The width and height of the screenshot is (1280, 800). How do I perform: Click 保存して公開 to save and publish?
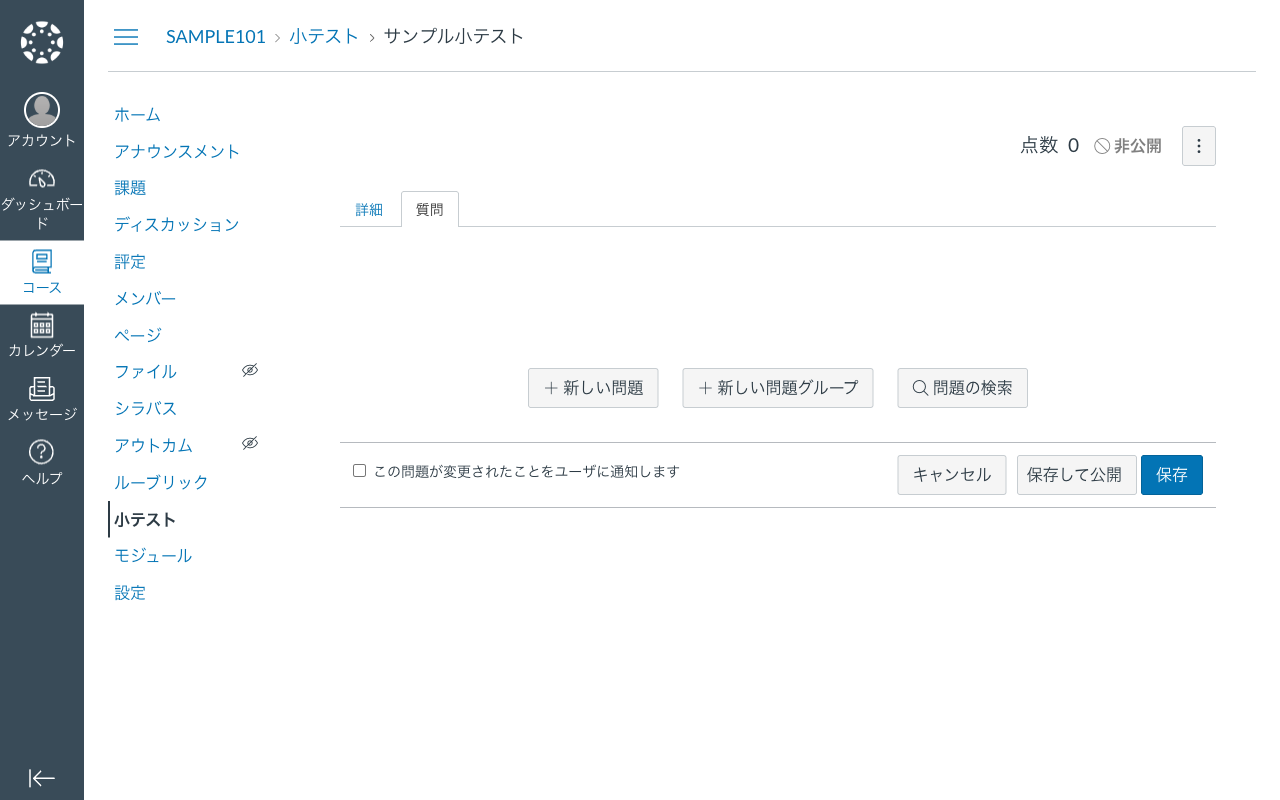(1076, 475)
